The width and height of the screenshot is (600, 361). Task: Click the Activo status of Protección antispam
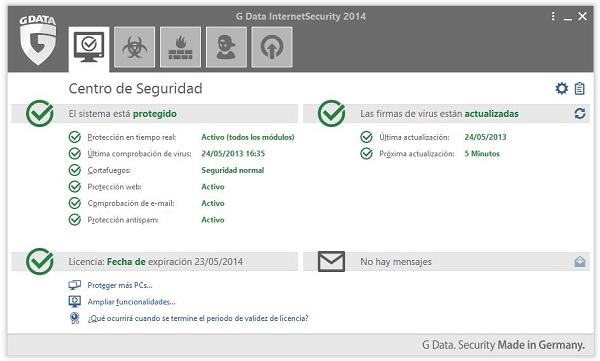click(x=213, y=220)
